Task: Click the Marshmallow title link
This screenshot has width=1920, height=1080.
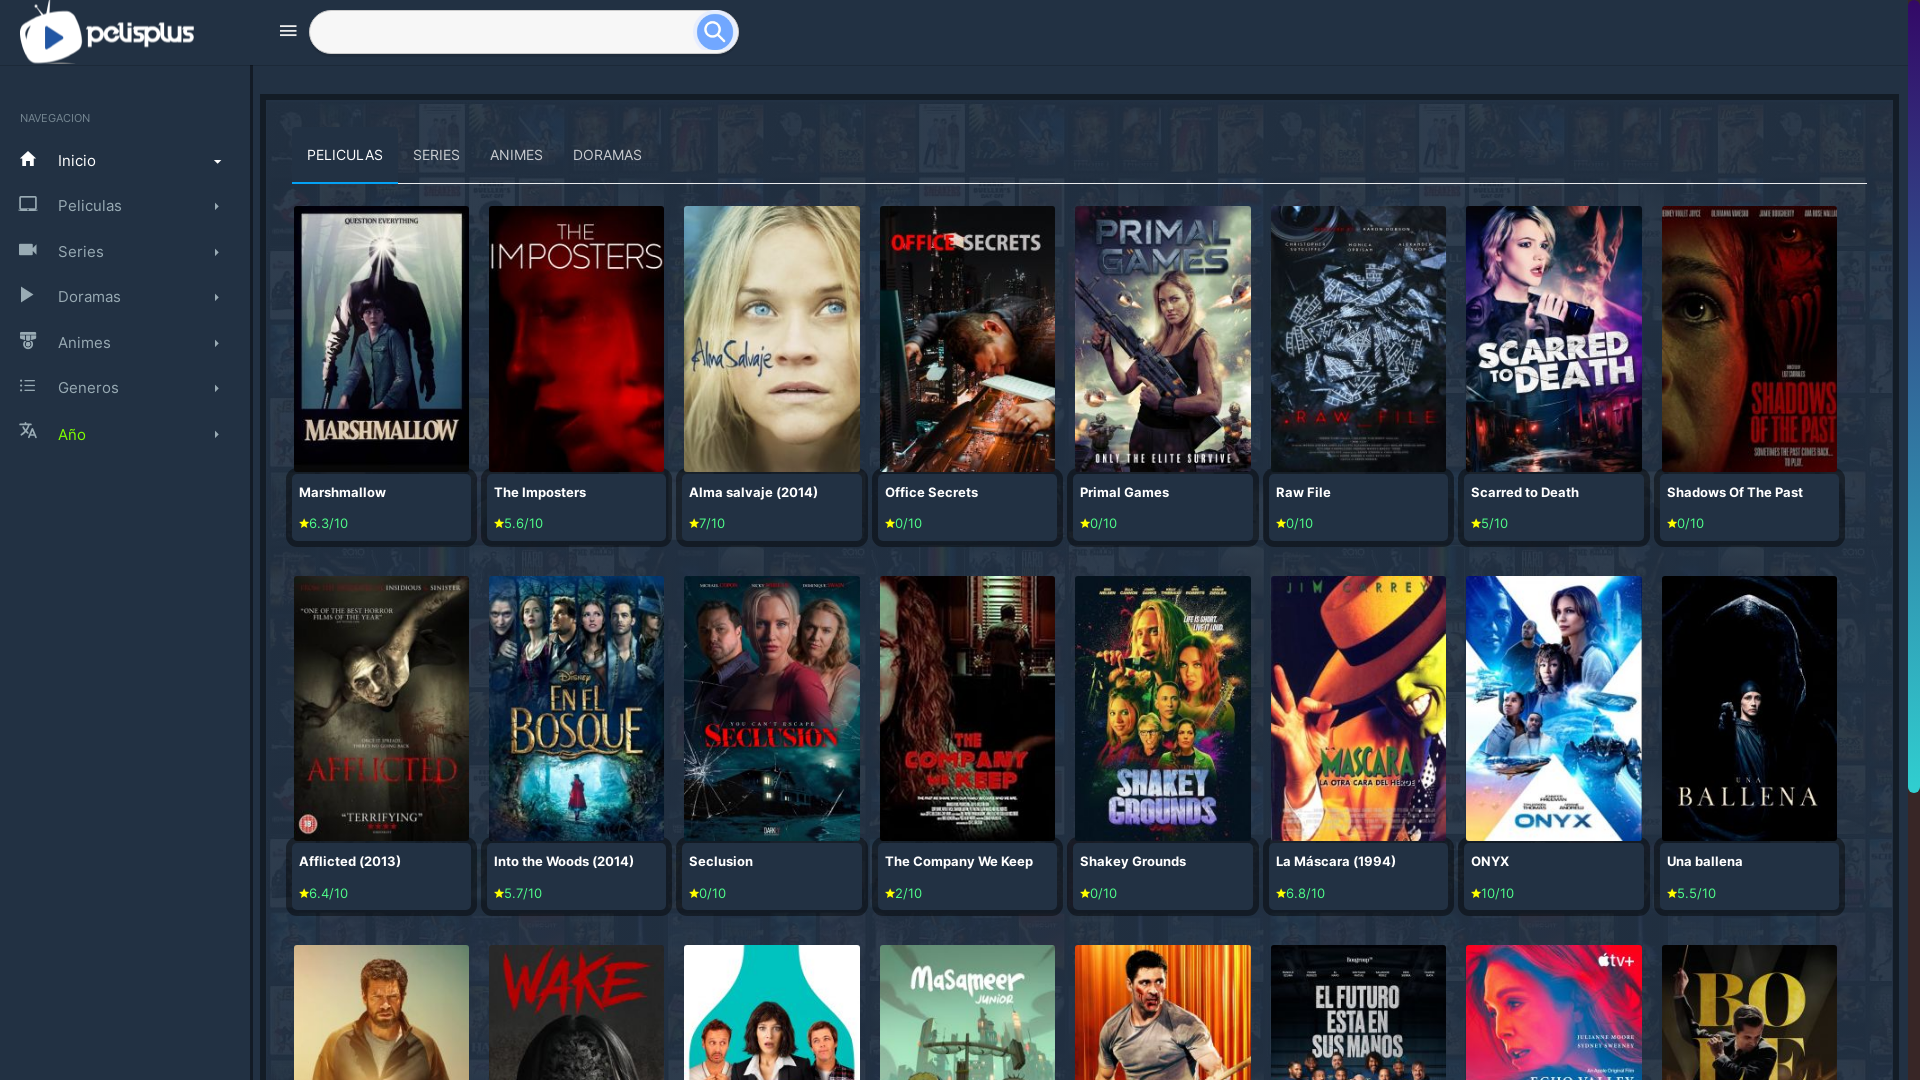Action: pos(342,492)
